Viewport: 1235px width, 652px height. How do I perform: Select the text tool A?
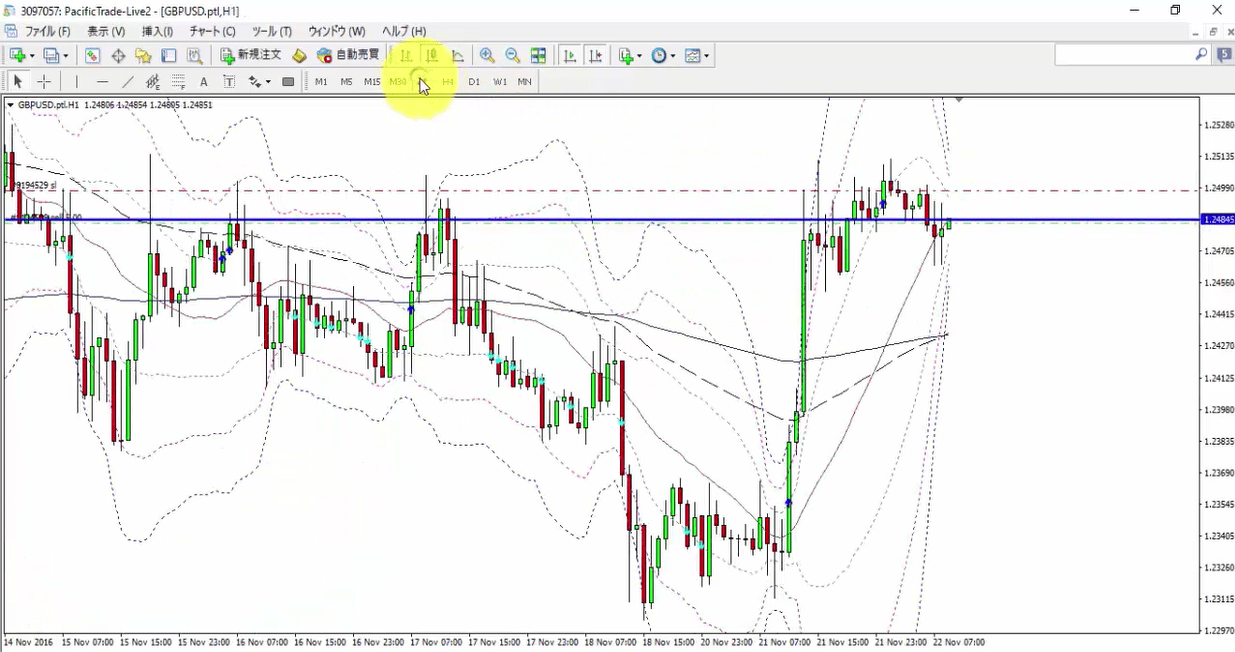click(x=204, y=82)
